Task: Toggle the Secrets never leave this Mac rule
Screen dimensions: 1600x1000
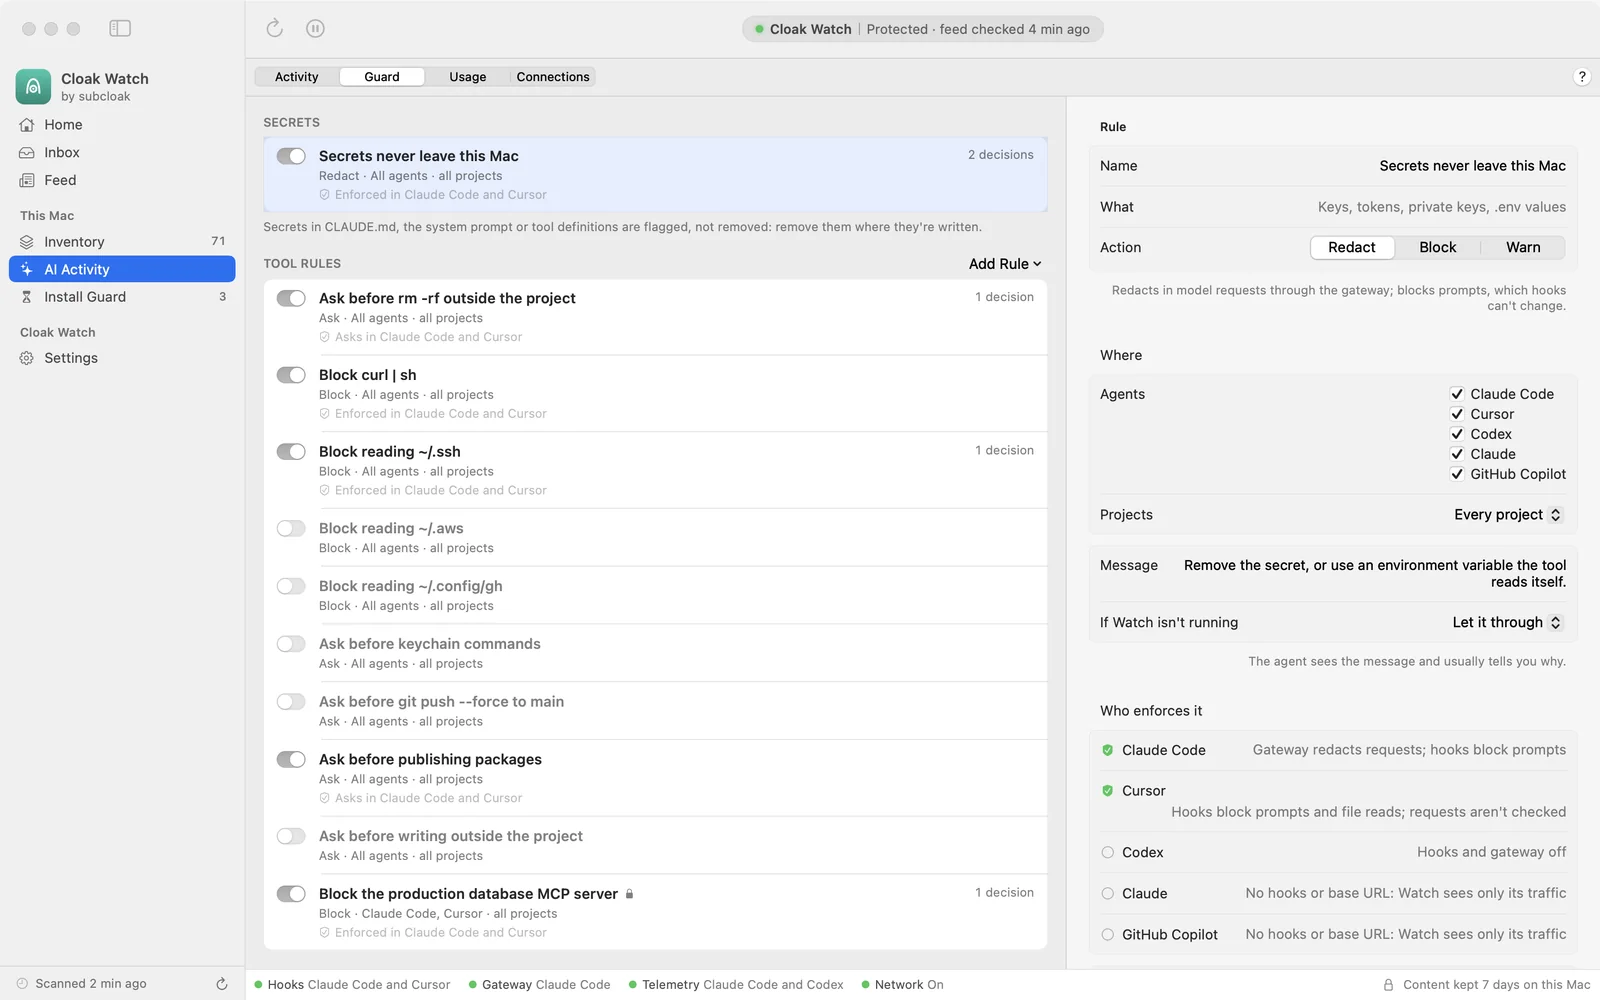Action: pyautogui.click(x=291, y=156)
